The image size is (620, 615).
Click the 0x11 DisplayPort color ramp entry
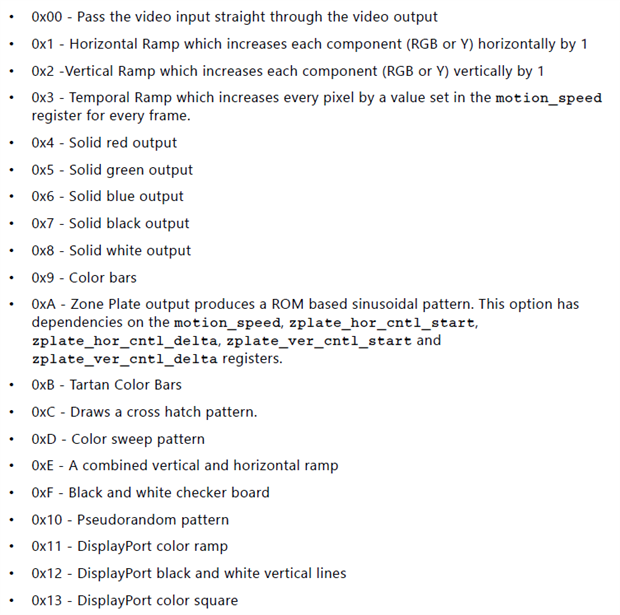click(130, 547)
